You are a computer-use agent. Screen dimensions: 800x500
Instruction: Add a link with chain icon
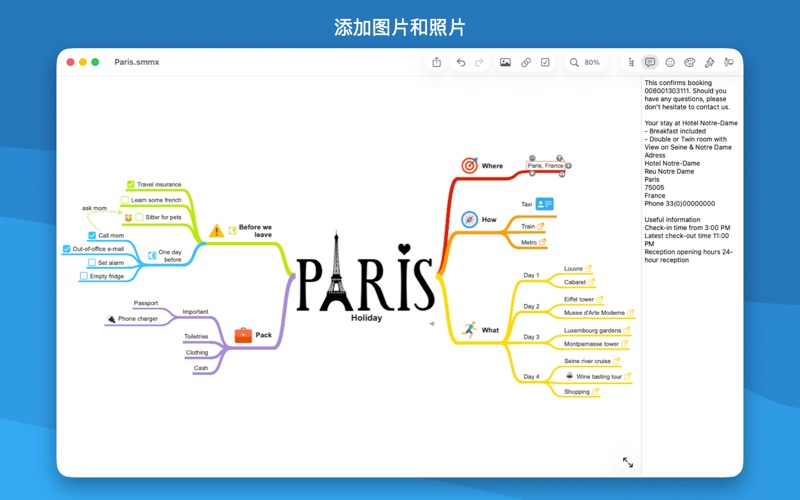(x=526, y=62)
